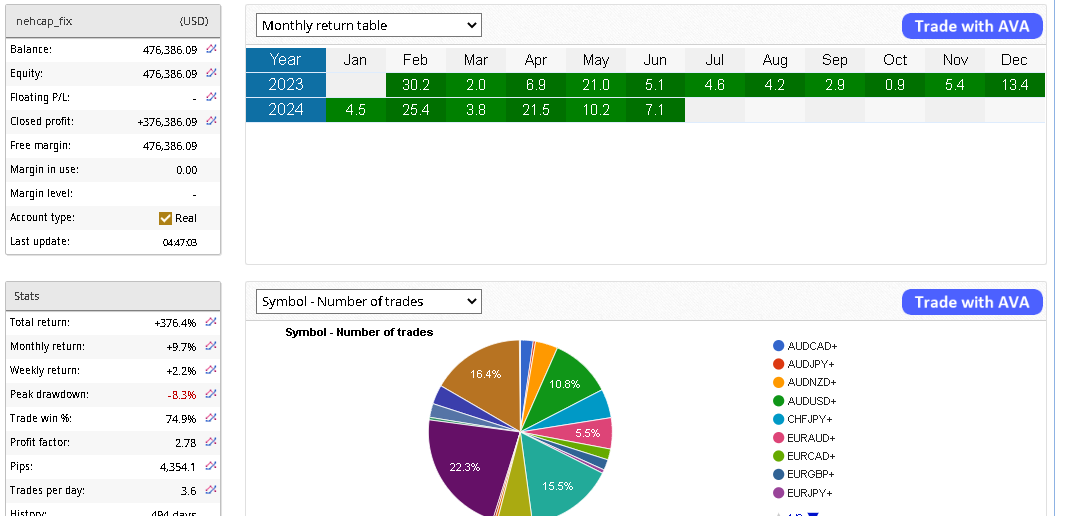Click the Monthly return chart icon
This screenshot has width=1073, height=516.
211,346
